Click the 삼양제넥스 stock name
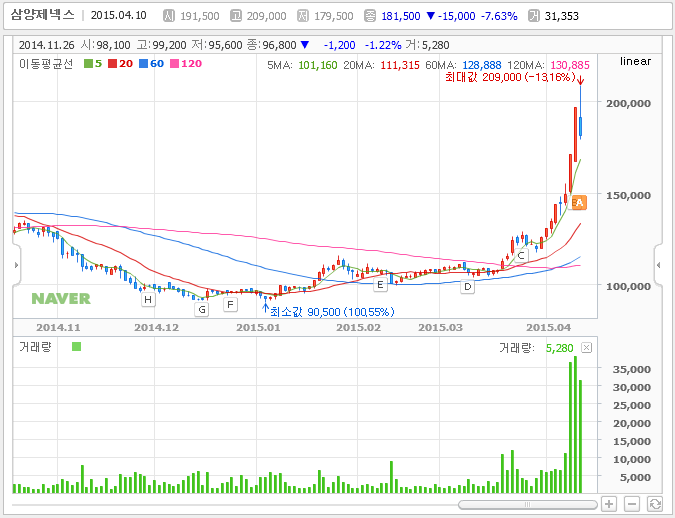The image size is (675, 518). tap(42, 15)
